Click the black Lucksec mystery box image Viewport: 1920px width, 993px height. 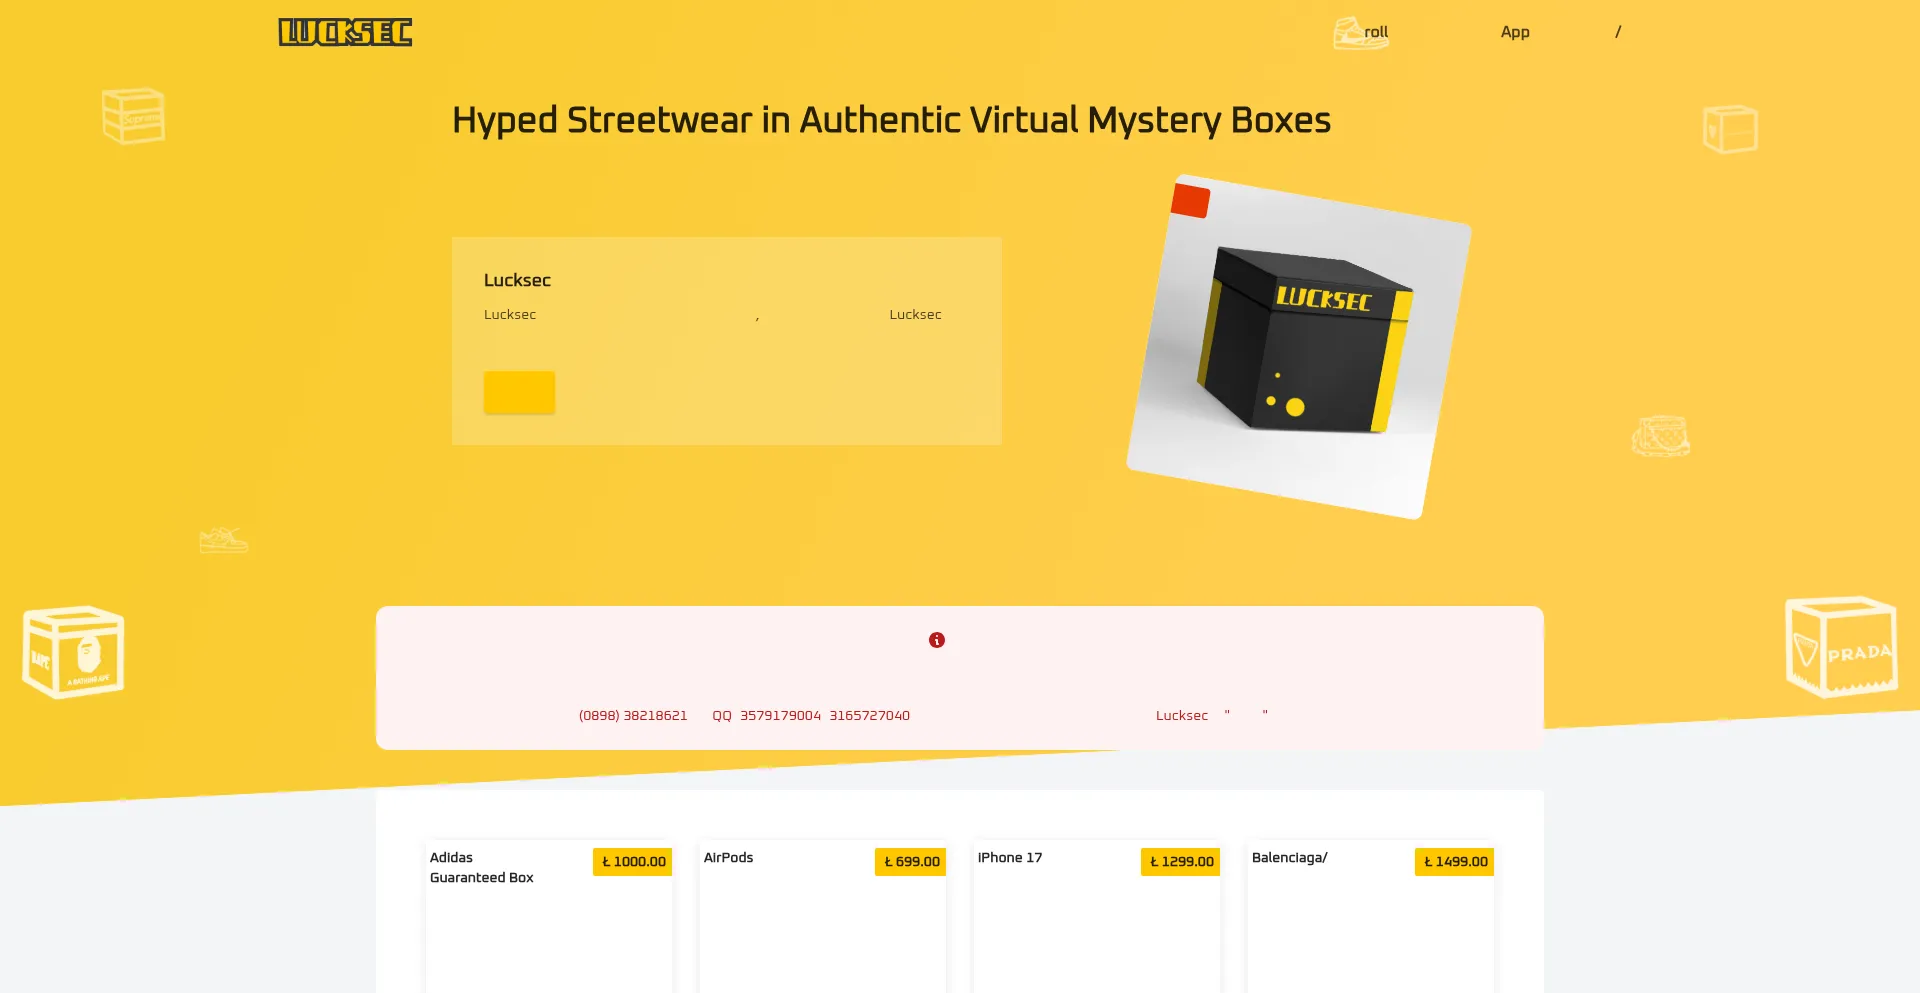(x=1300, y=345)
